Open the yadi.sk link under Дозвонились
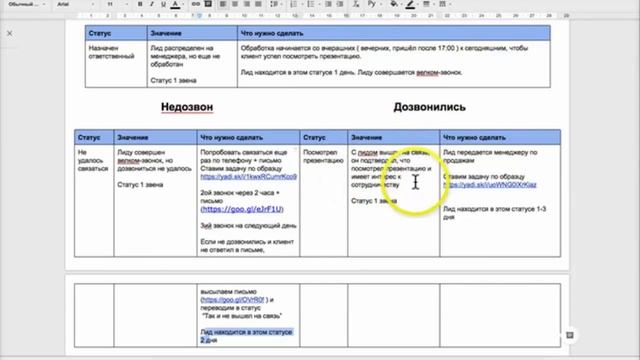Viewport: 640px width, 360px height. (x=490, y=185)
